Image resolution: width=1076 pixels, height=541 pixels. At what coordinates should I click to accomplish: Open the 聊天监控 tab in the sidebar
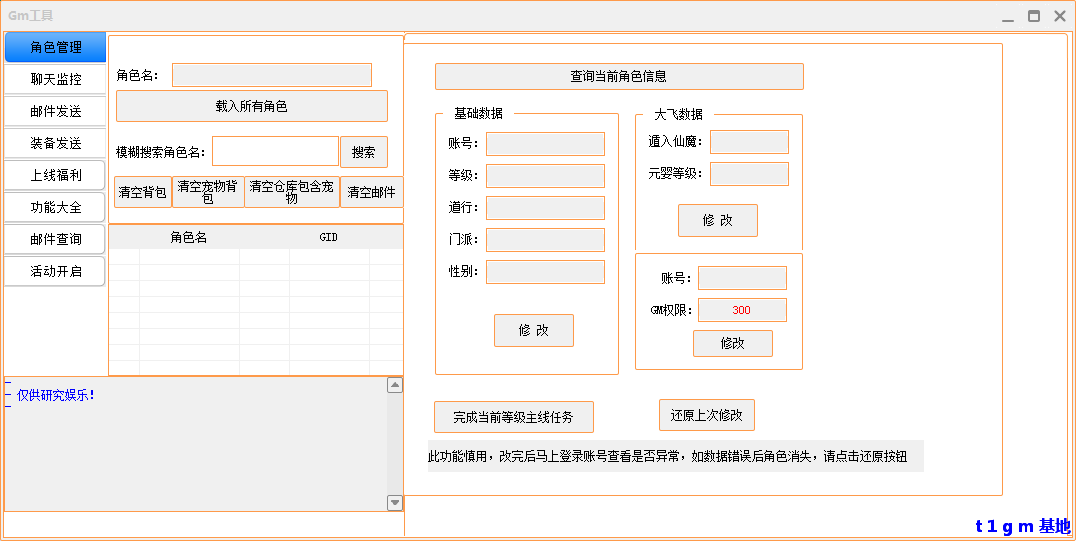55,79
